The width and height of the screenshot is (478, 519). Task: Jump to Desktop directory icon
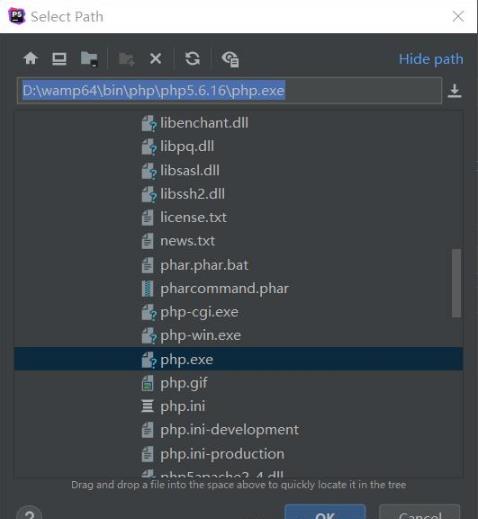tap(59, 59)
